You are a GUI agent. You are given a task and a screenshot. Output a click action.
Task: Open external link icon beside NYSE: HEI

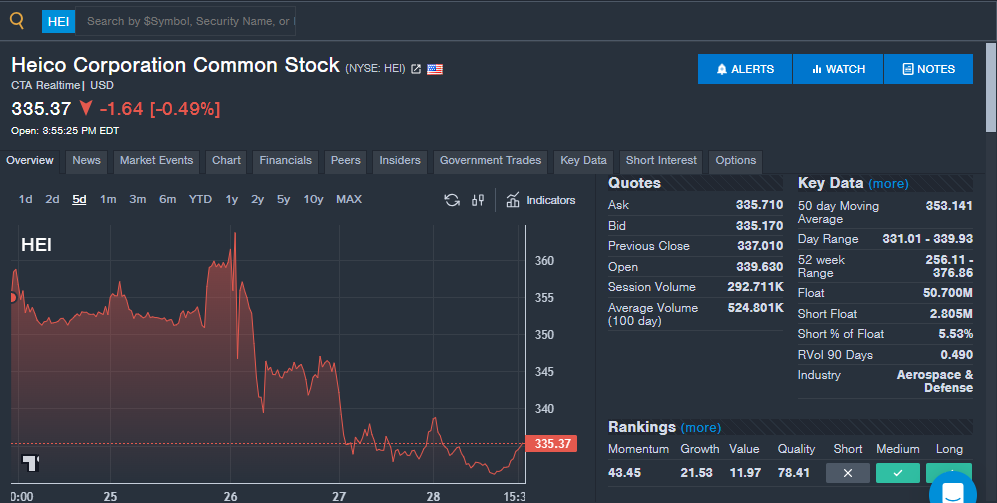click(416, 69)
